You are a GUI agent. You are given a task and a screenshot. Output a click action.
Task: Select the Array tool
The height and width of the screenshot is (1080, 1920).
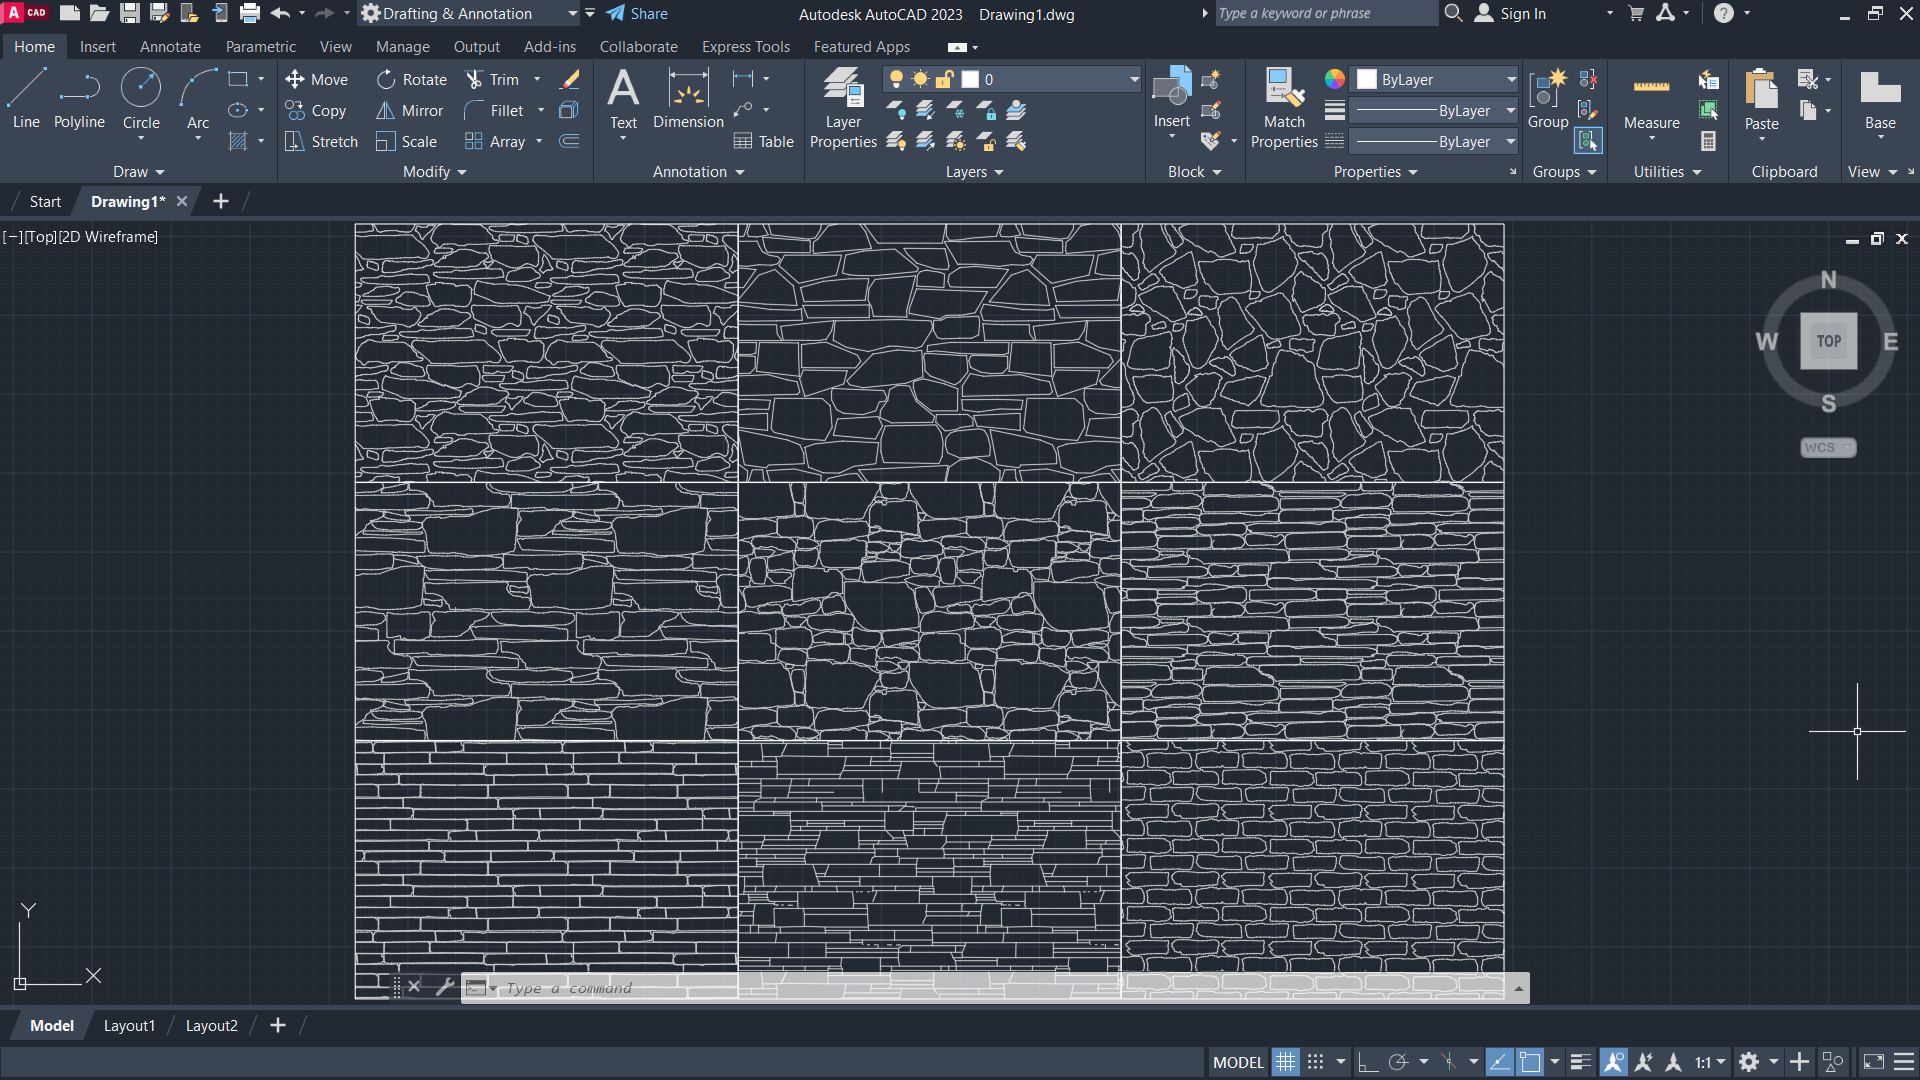[505, 141]
